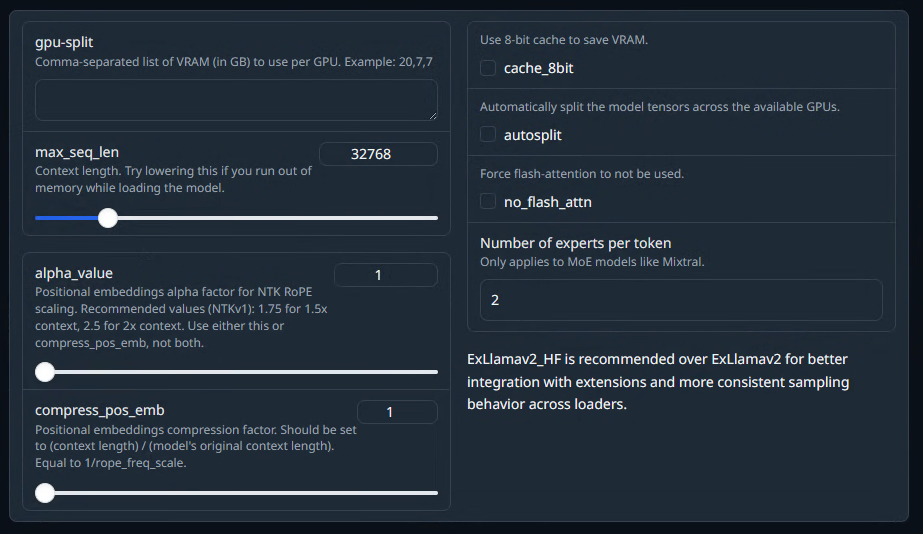Click the max_seq_len slider handle
The image size is (923, 534).
click(108, 218)
